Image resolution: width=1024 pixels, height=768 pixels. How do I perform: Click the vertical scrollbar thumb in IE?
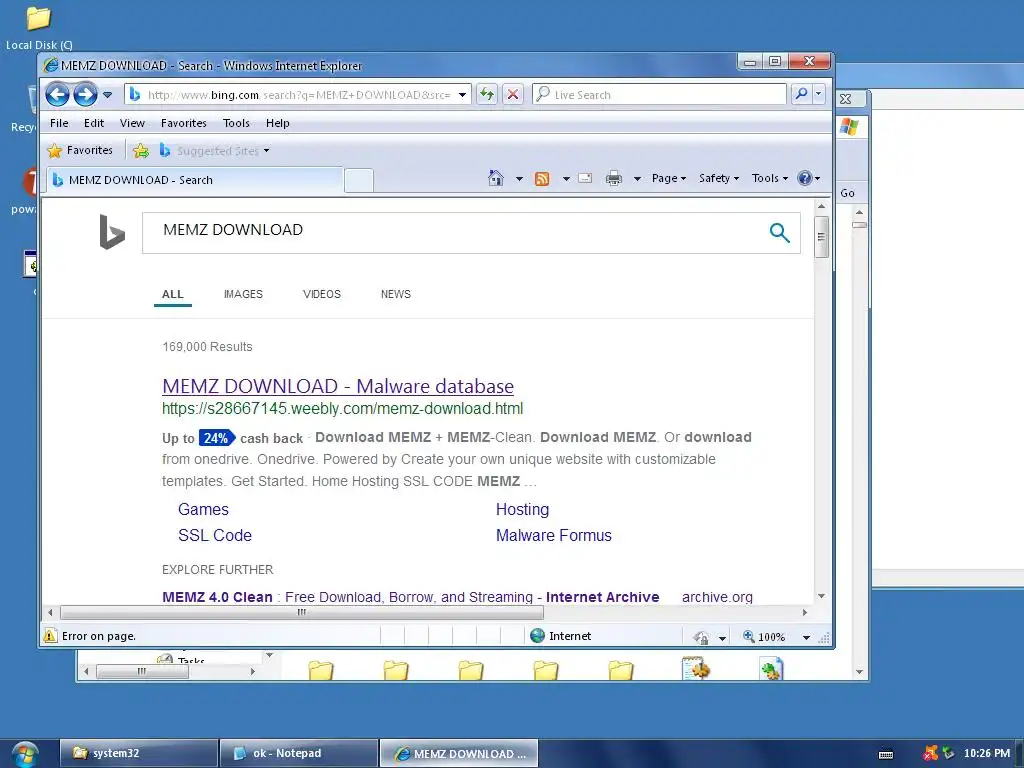(822, 236)
